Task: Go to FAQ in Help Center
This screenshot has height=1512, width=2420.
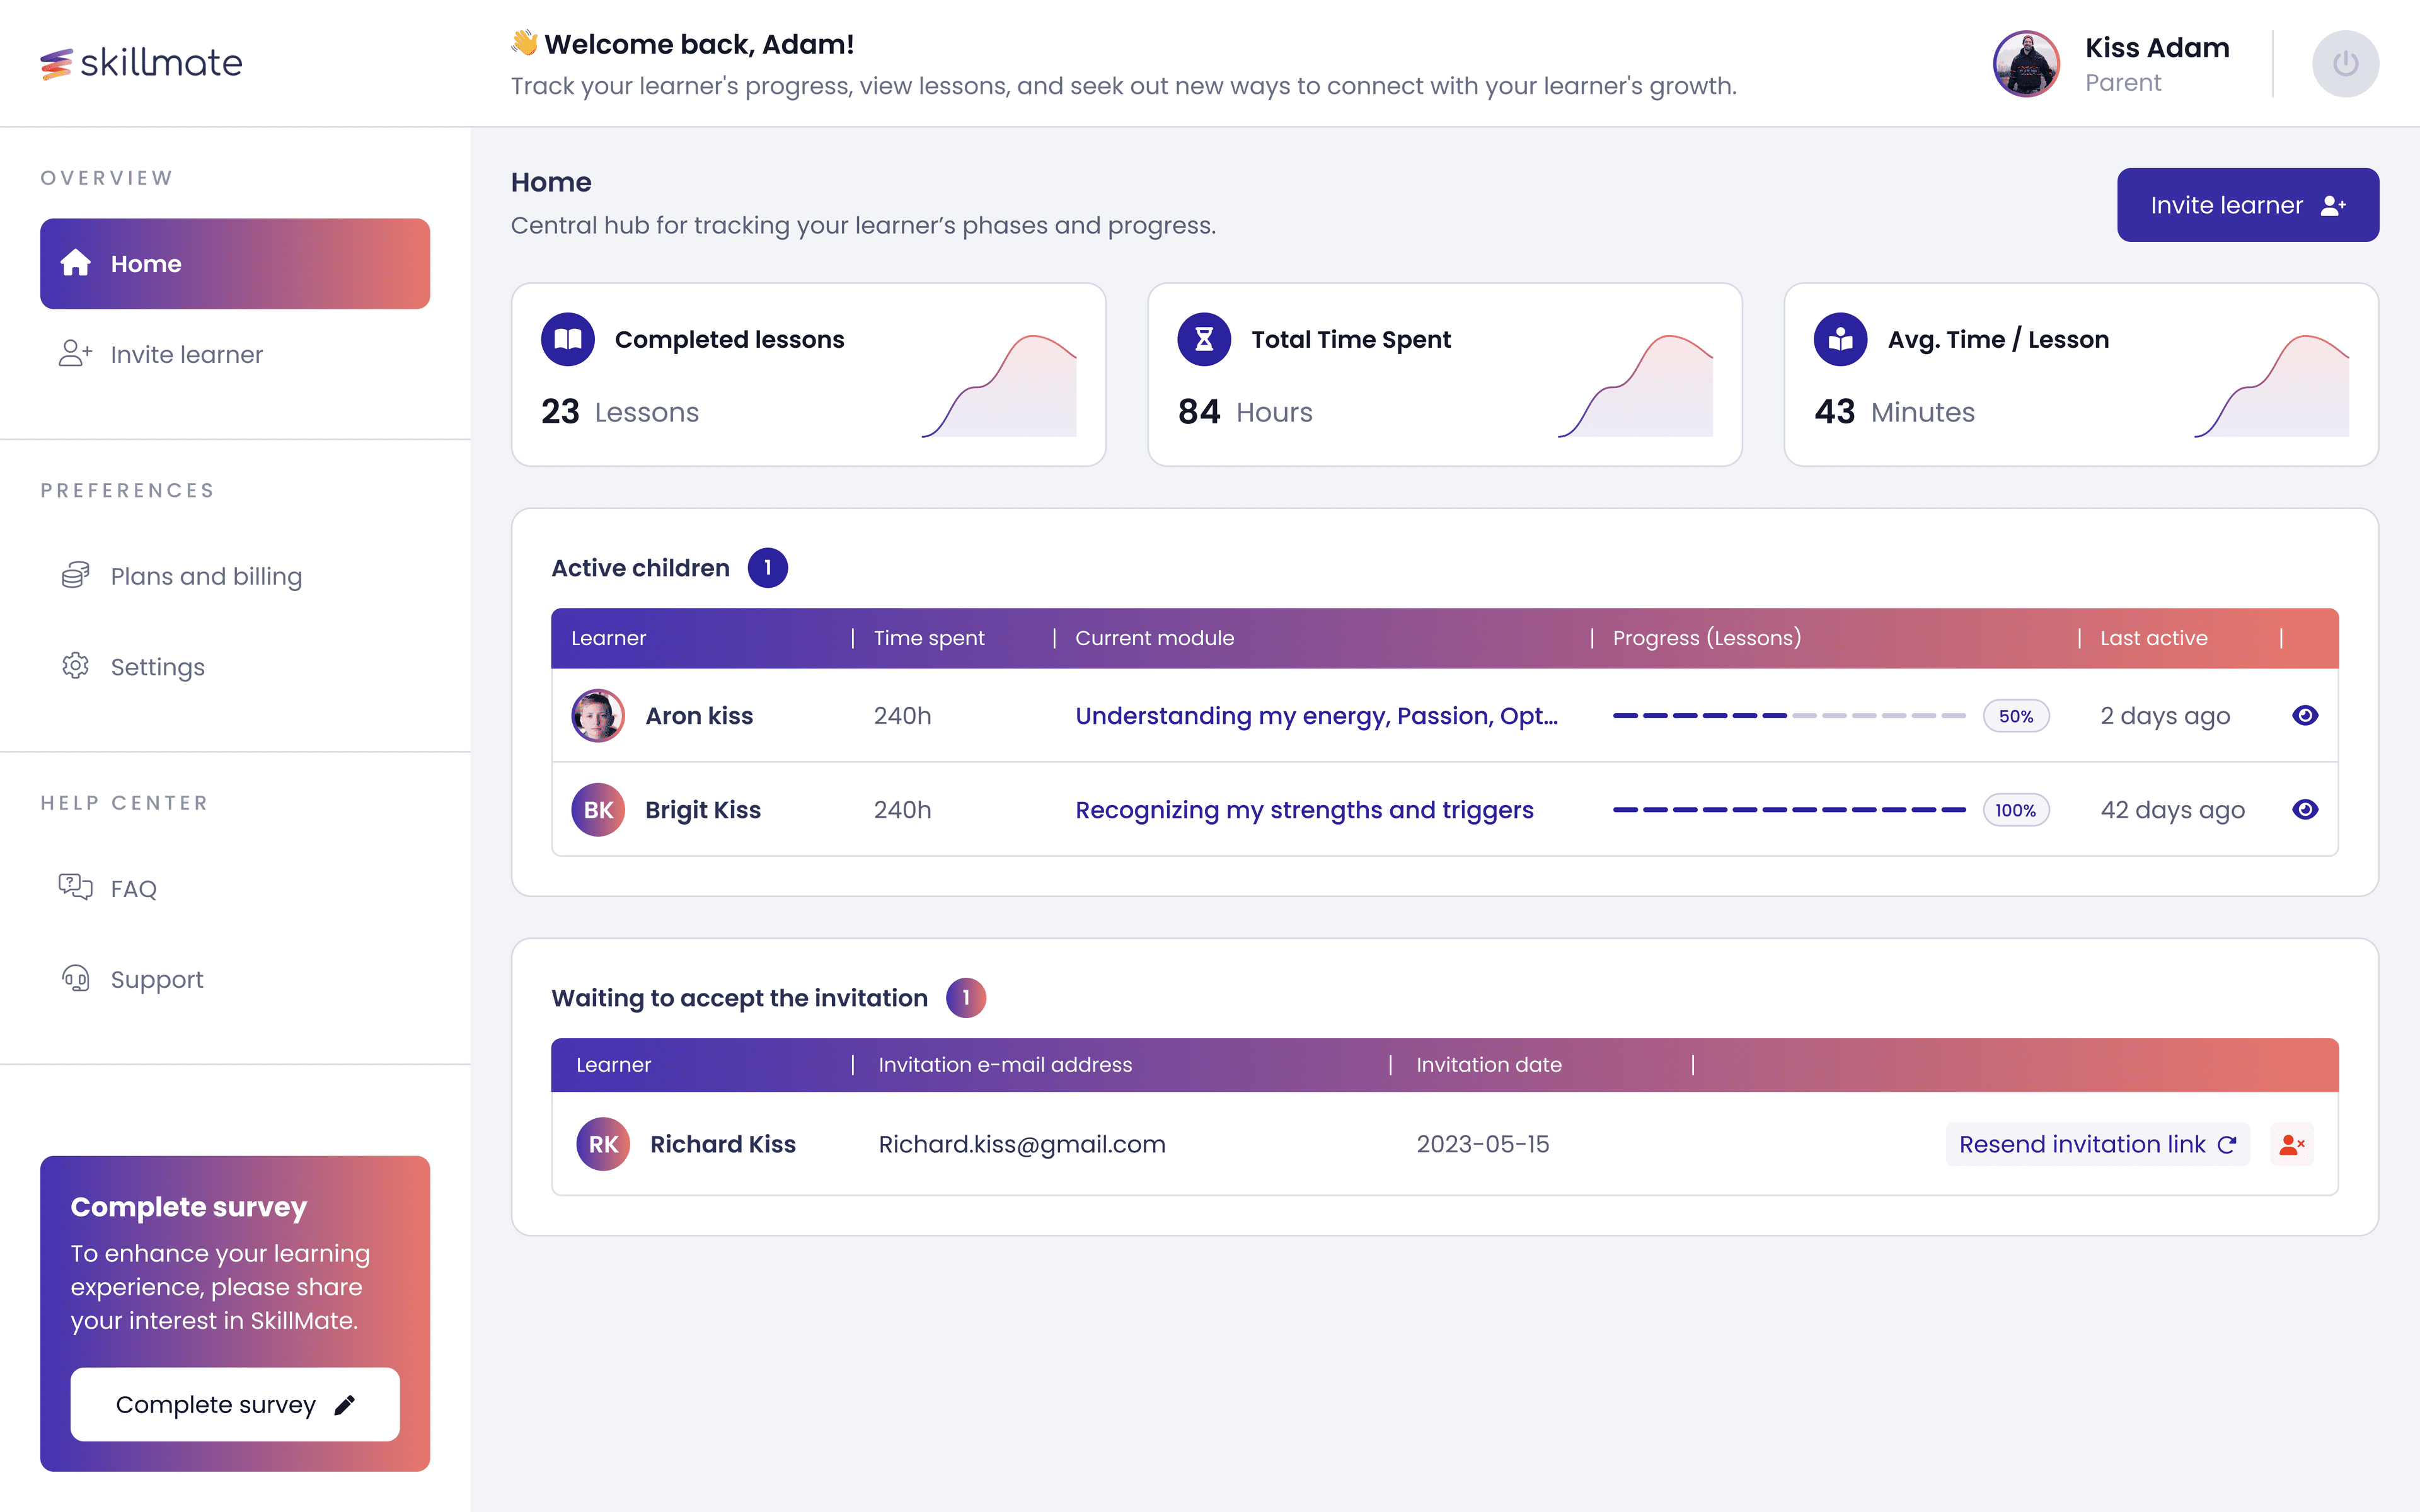Action: [133, 888]
